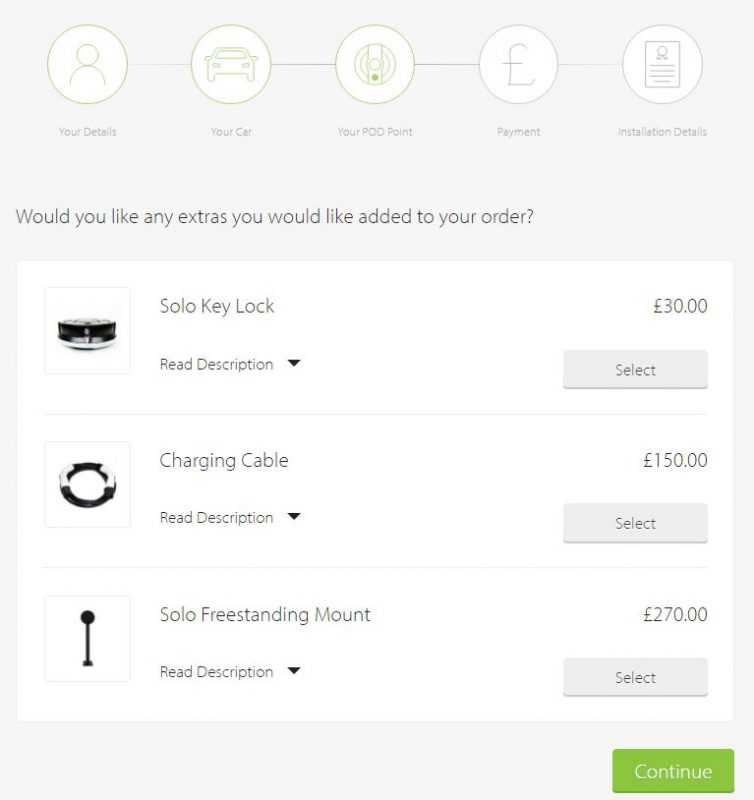
Task: Open the Solo Freestanding Mount product image
Action: tap(87, 638)
